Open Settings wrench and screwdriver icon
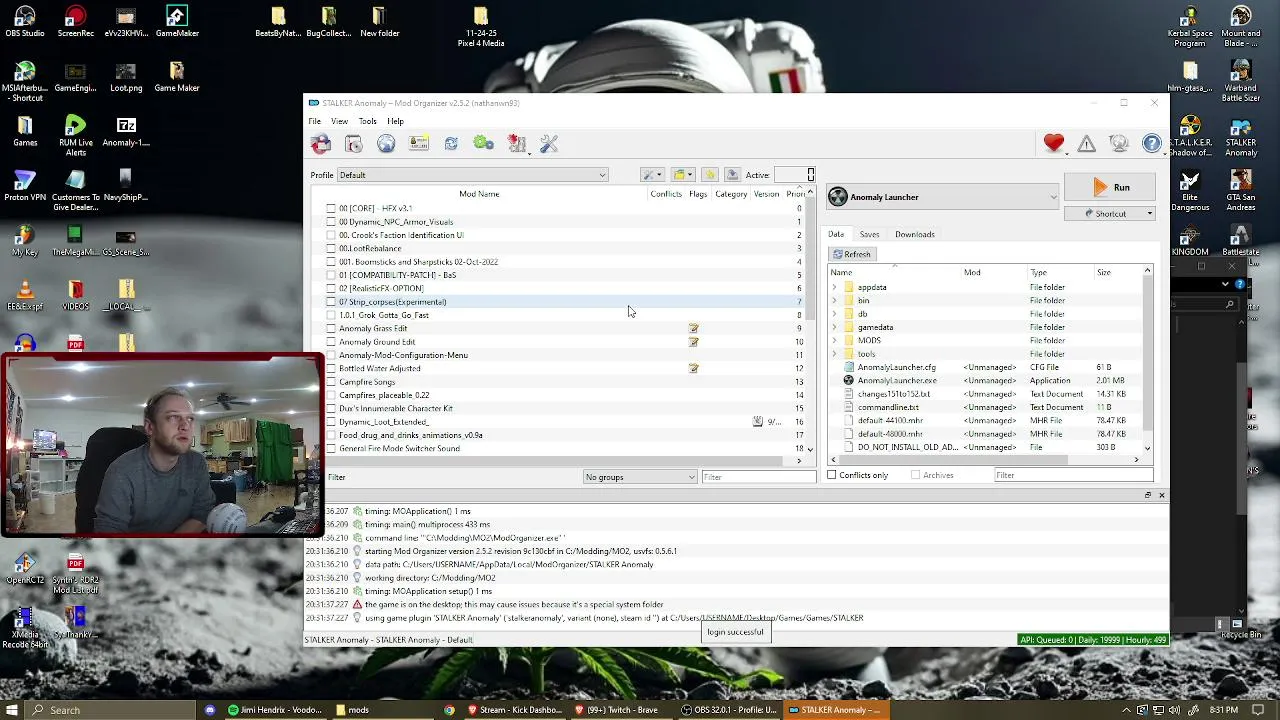Viewport: 1280px width, 720px height. [549, 144]
